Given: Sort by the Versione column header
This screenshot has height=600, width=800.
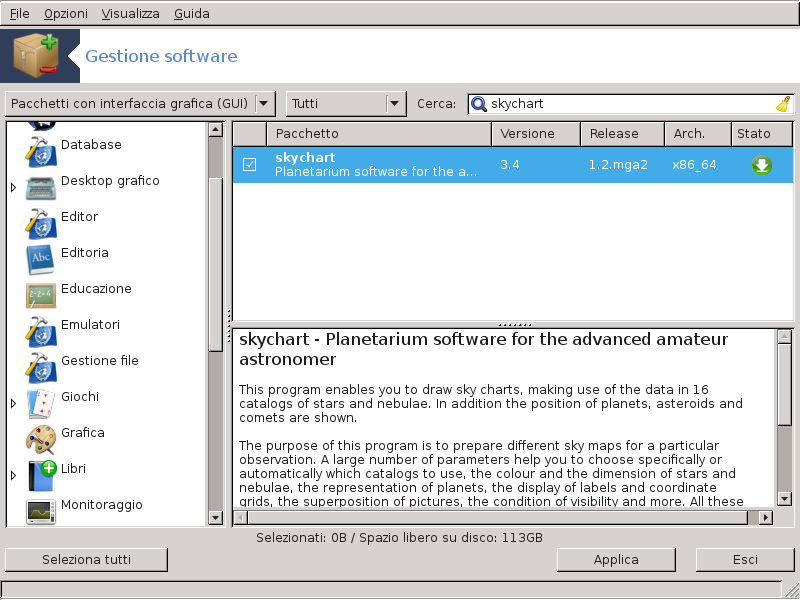Looking at the screenshot, I should [536, 134].
